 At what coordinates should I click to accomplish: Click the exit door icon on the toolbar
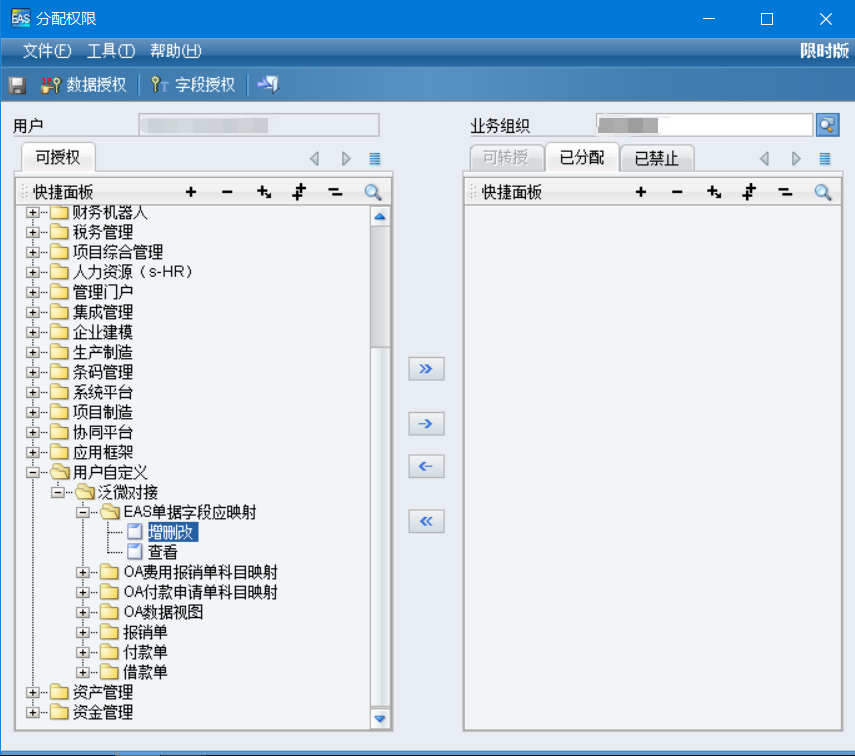point(266,85)
